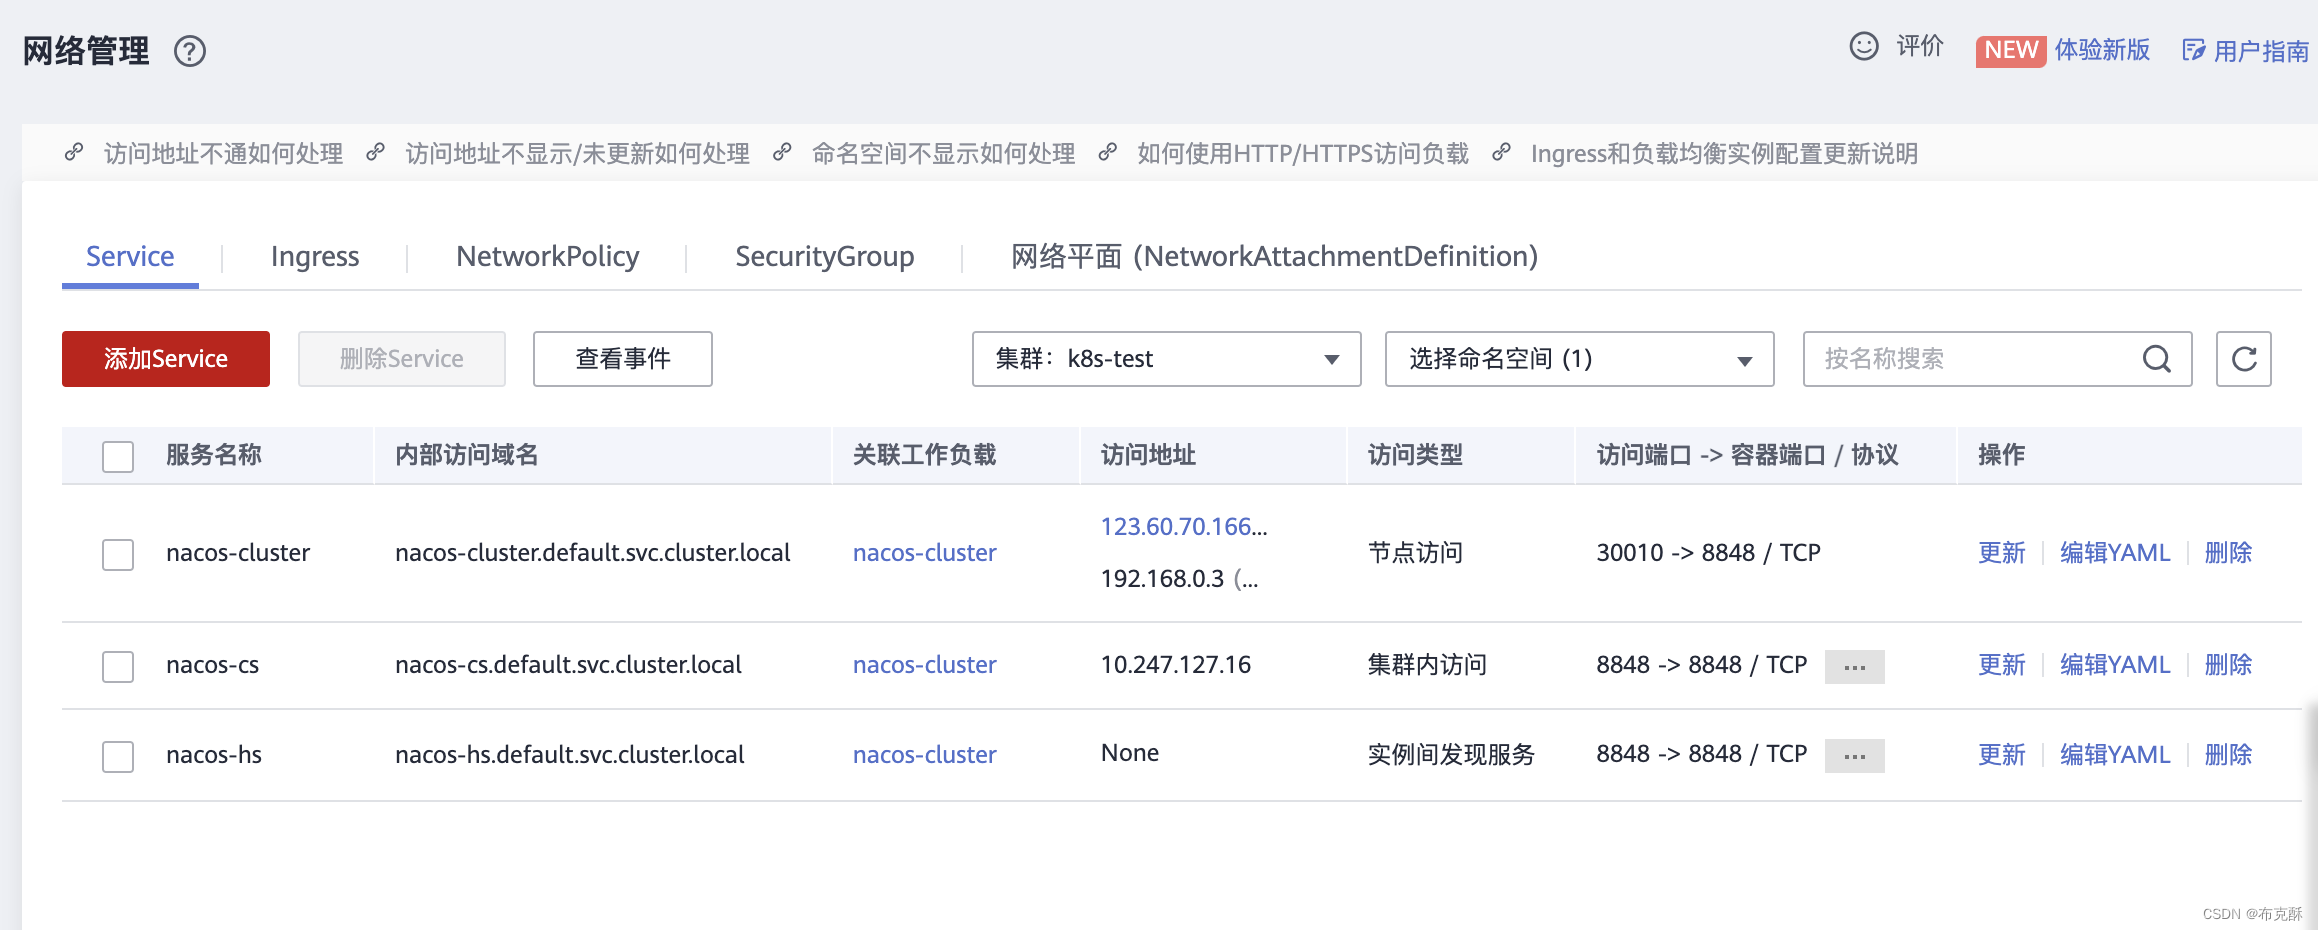Open 命名空间不显示如何处理 help link
Viewport: 2318px width, 930px height.
click(943, 154)
